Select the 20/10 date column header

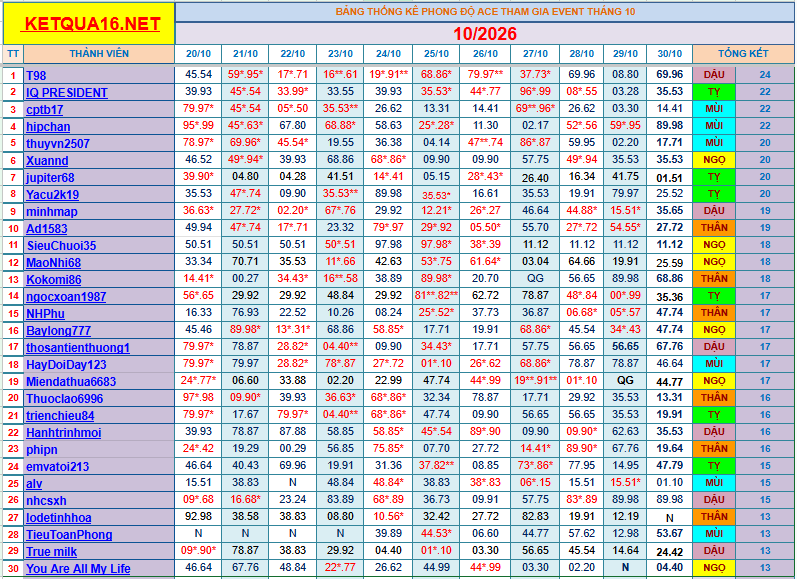(x=198, y=54)
